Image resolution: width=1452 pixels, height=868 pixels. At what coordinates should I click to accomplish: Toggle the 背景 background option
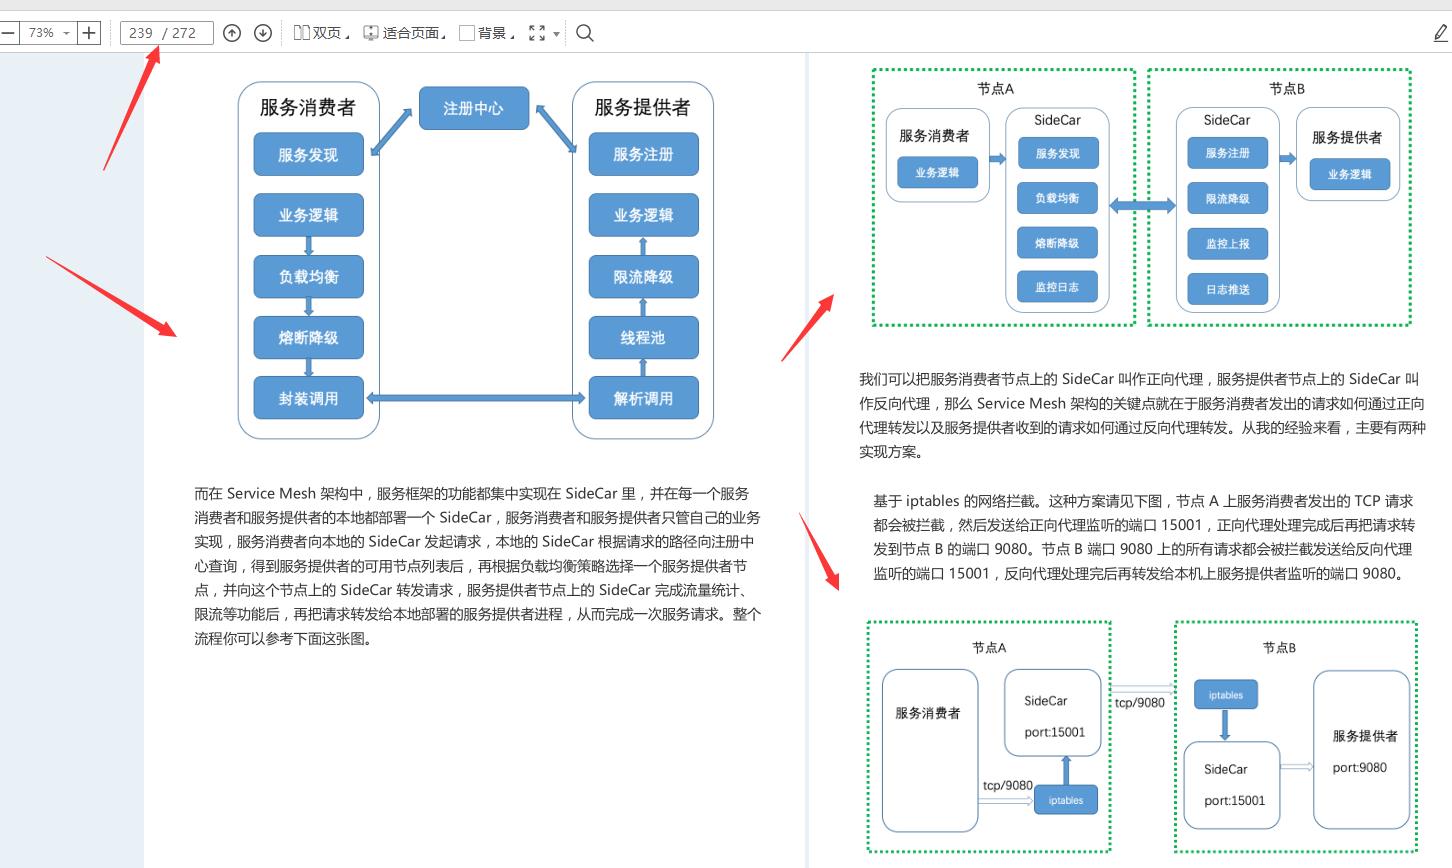[487, 33]
